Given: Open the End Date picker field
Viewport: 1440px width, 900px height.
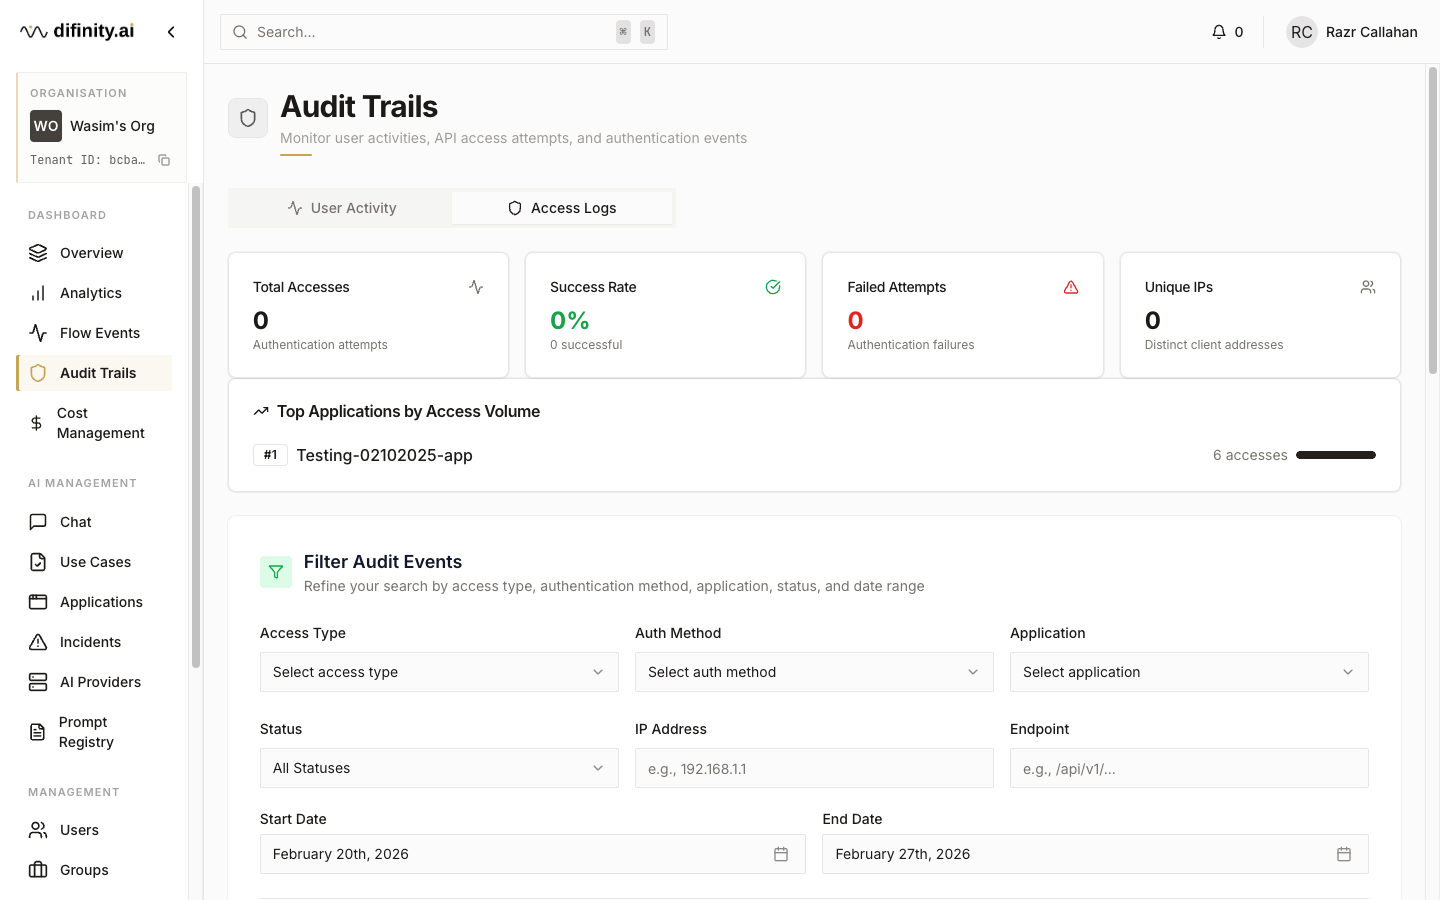Looking at the screenshot, I should [x=1095, y=854].
